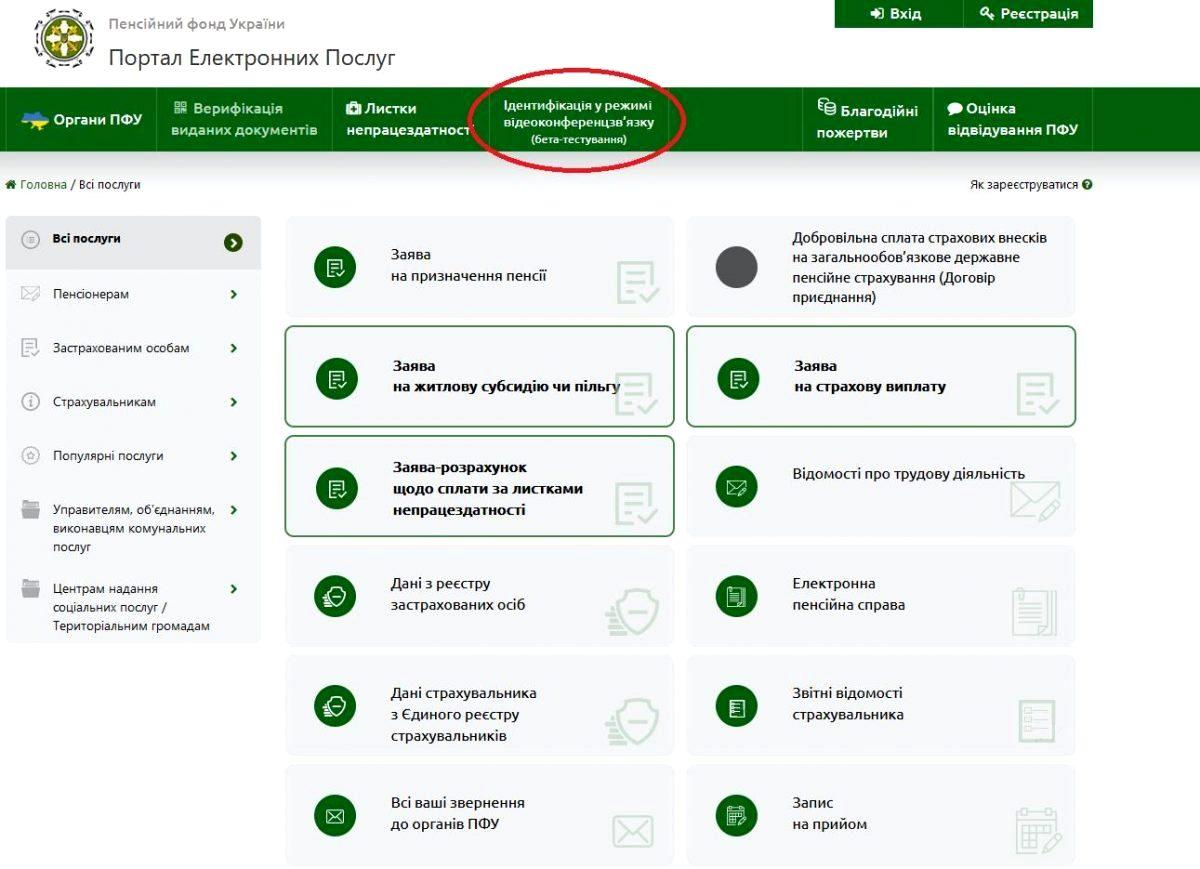Expand the Застрахованим особам sidebar section
The width and height of the screenshot is (1200, 869).
233,349
